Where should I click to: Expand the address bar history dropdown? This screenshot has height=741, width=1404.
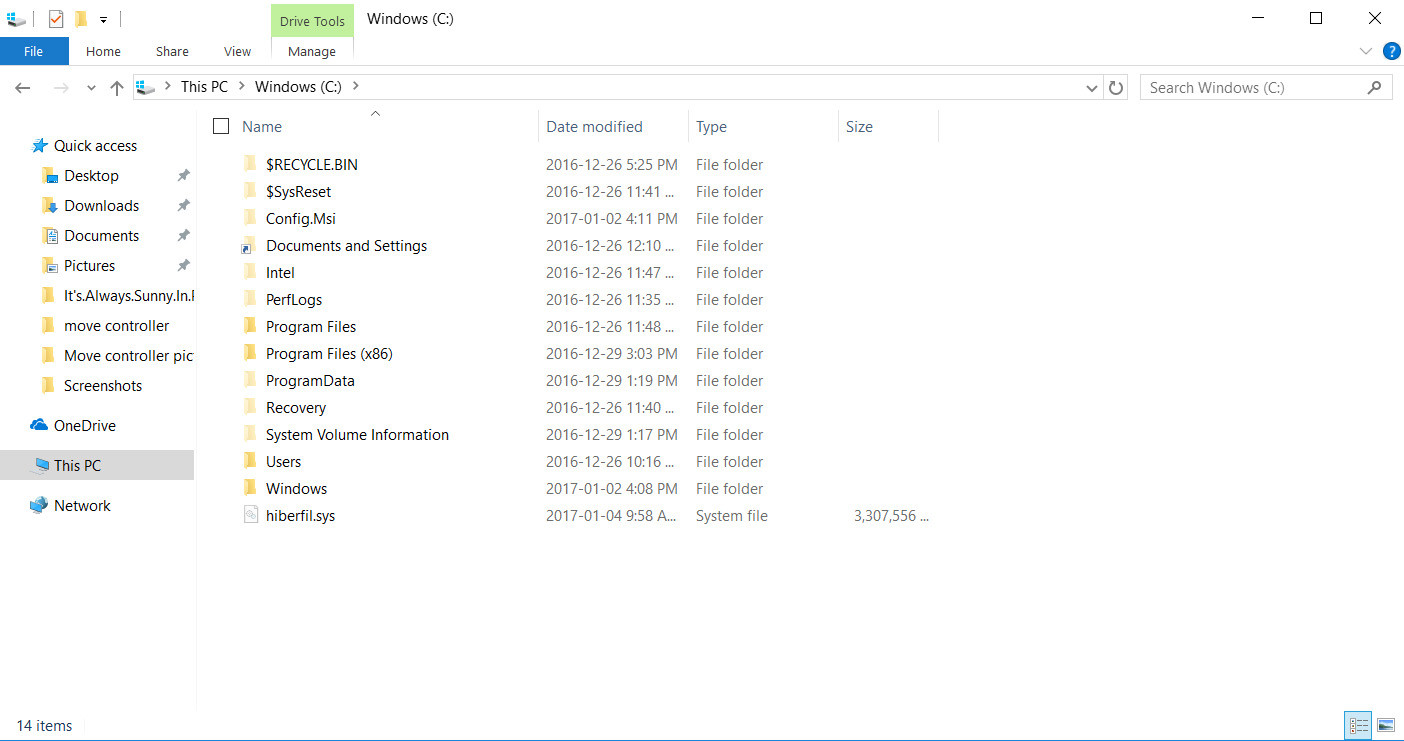click(x=1091, y=87)
